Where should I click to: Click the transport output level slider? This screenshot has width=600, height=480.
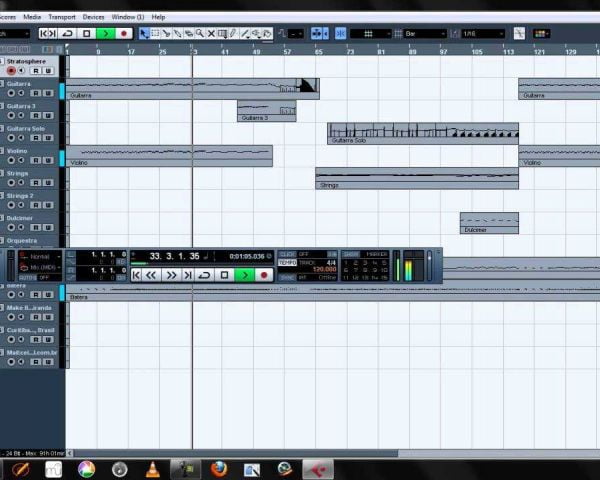click(429, 266)
